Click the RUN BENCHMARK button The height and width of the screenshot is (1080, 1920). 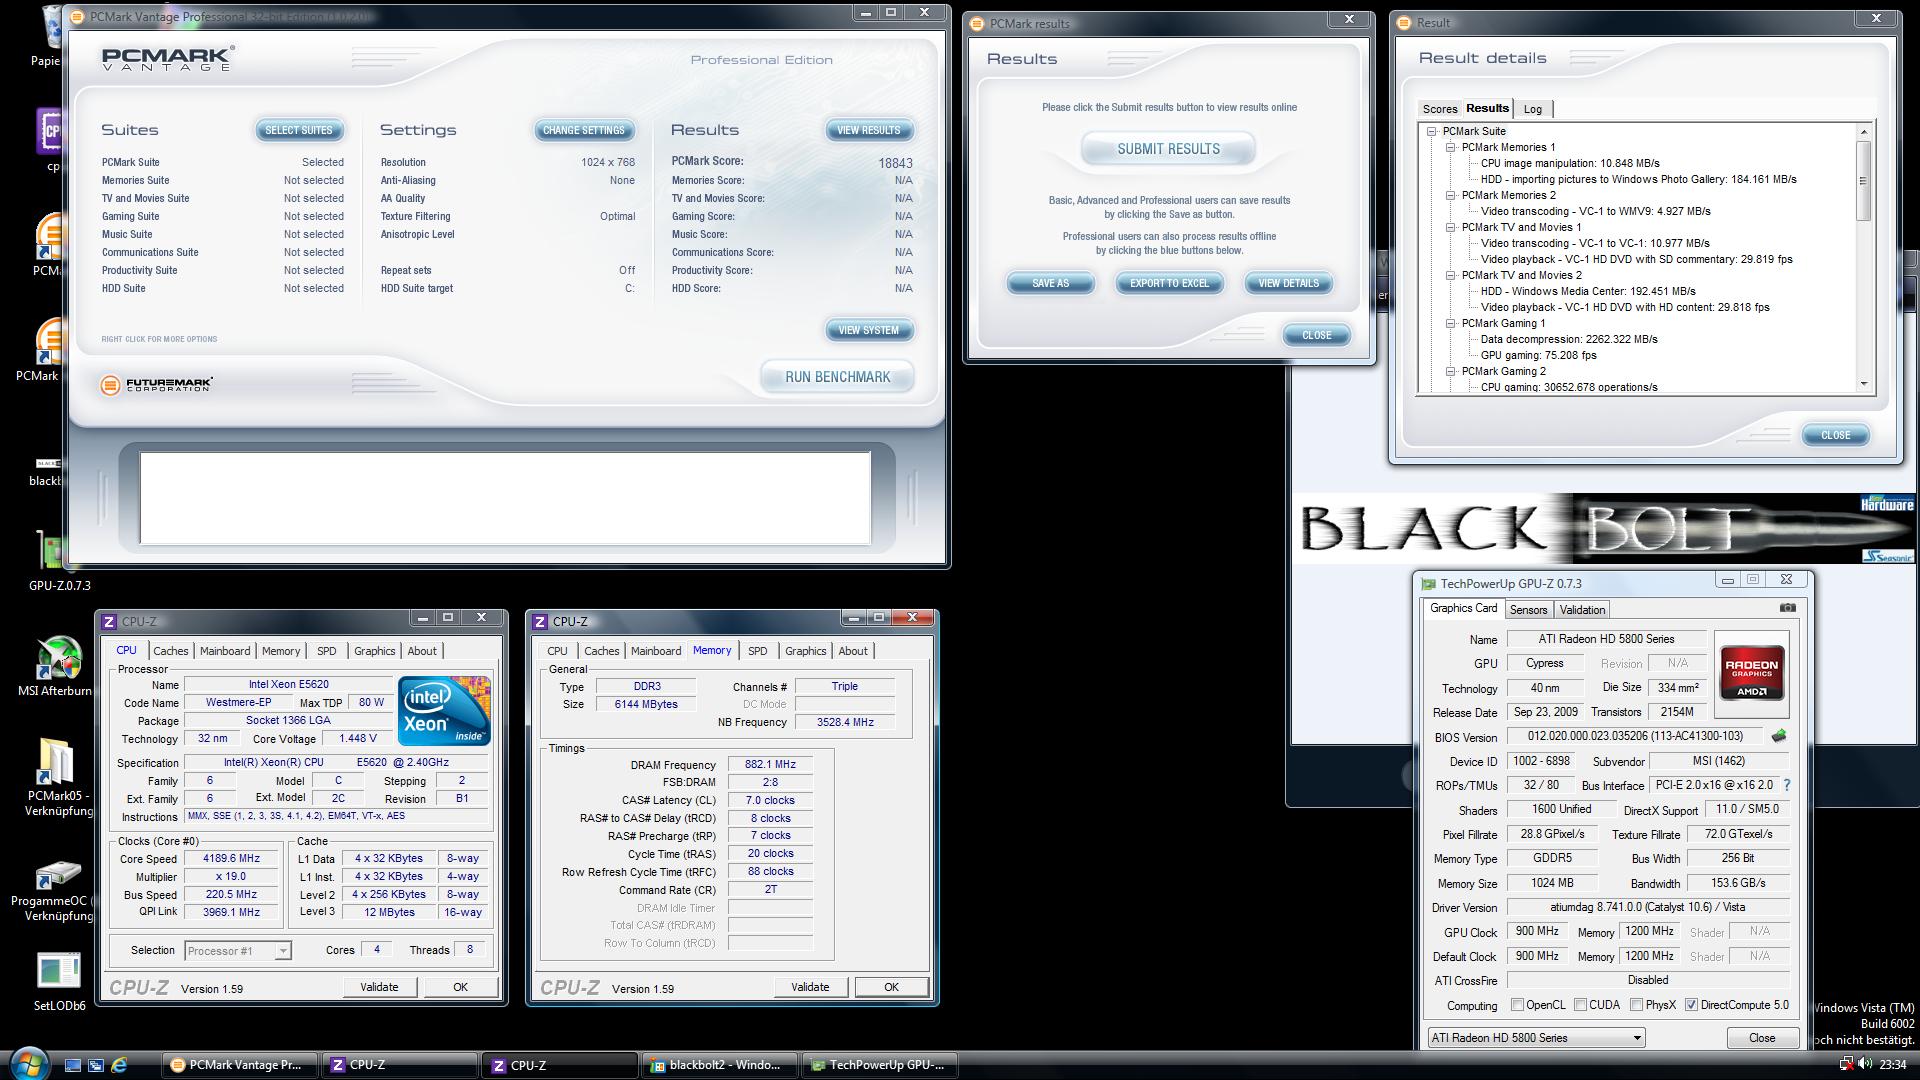837,377
